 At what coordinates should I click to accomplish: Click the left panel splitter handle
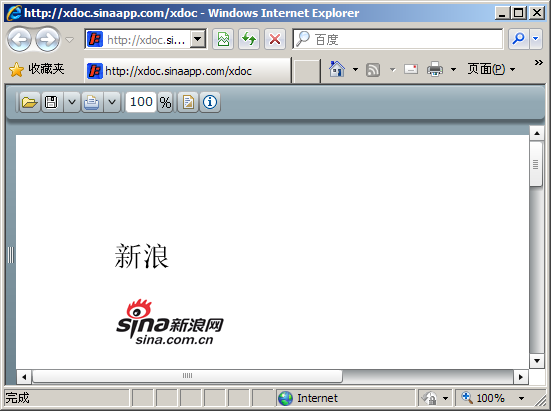11,255
